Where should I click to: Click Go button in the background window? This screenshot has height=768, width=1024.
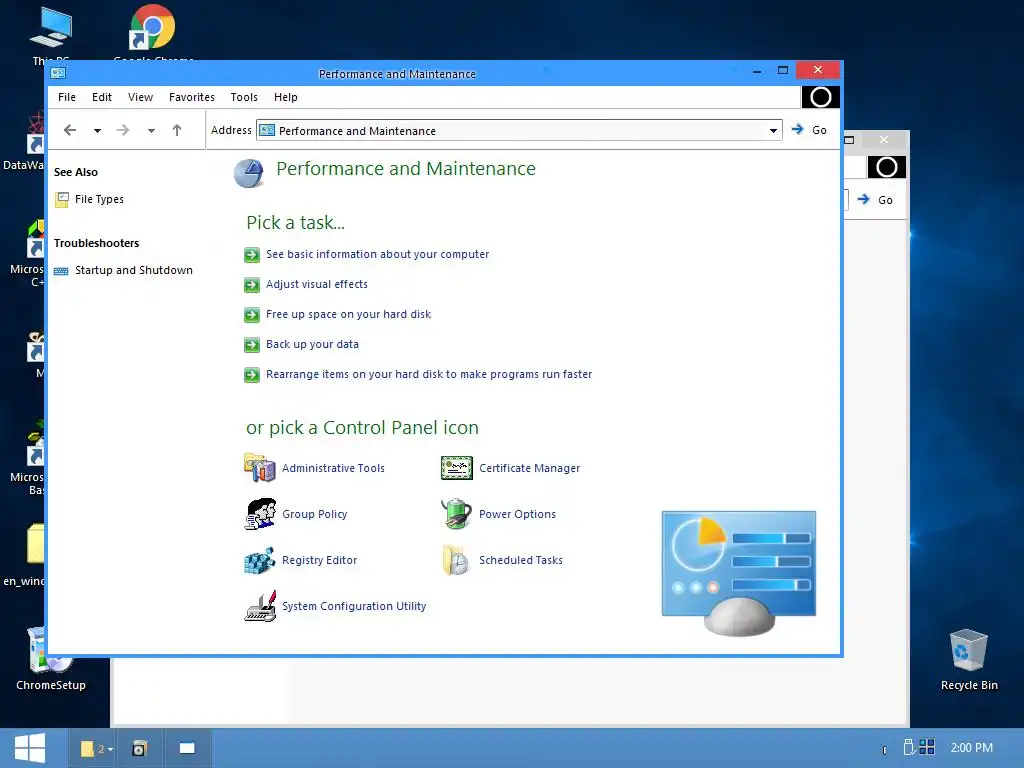click(875, 200)
